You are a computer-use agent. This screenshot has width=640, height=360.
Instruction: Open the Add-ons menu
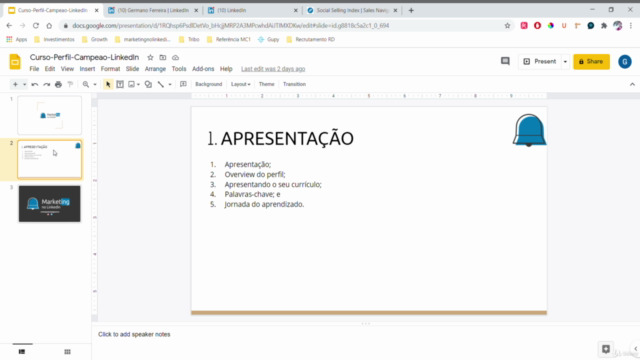pyautogui.click(x=203, y=69)
